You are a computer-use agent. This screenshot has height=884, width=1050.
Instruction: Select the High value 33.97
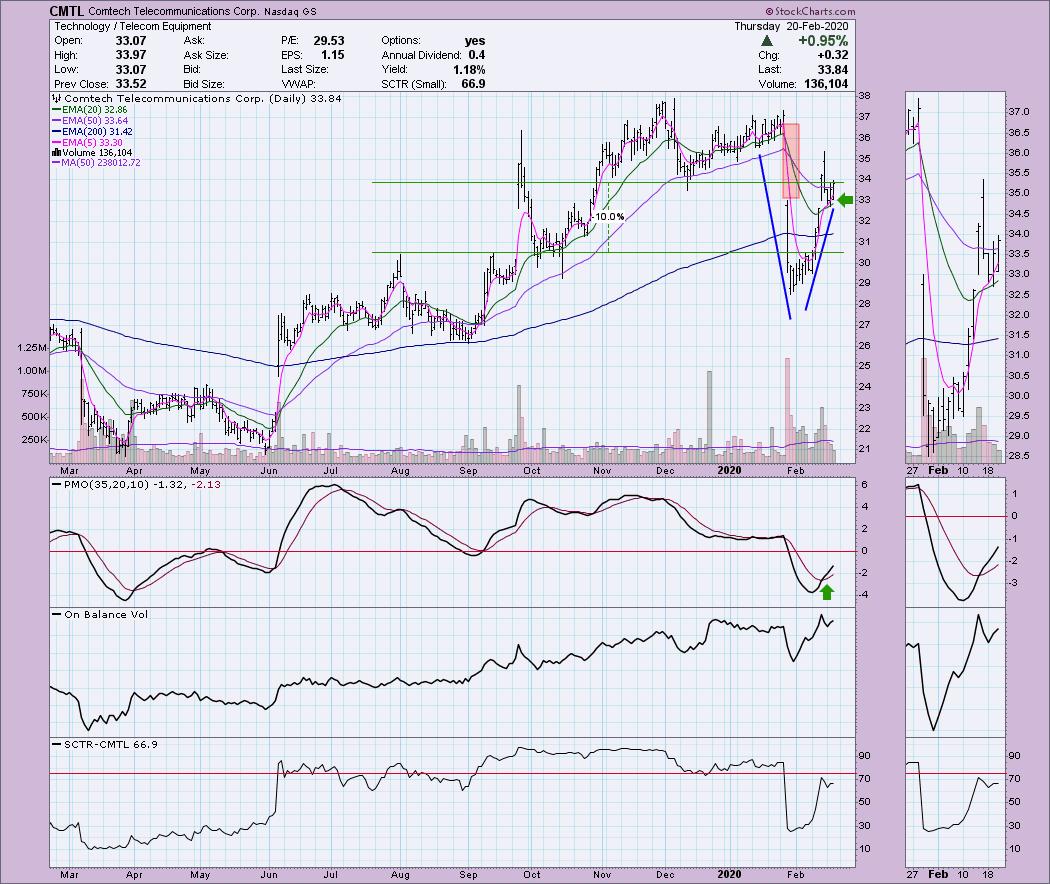click(131, 55)
